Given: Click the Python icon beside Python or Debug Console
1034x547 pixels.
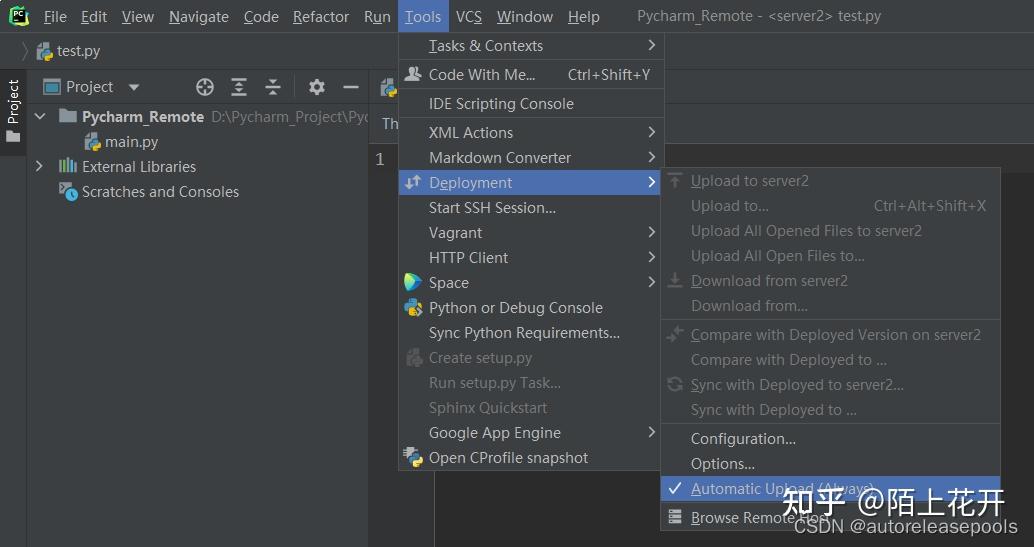Looking at the screenshot, I should click(413, 308).
